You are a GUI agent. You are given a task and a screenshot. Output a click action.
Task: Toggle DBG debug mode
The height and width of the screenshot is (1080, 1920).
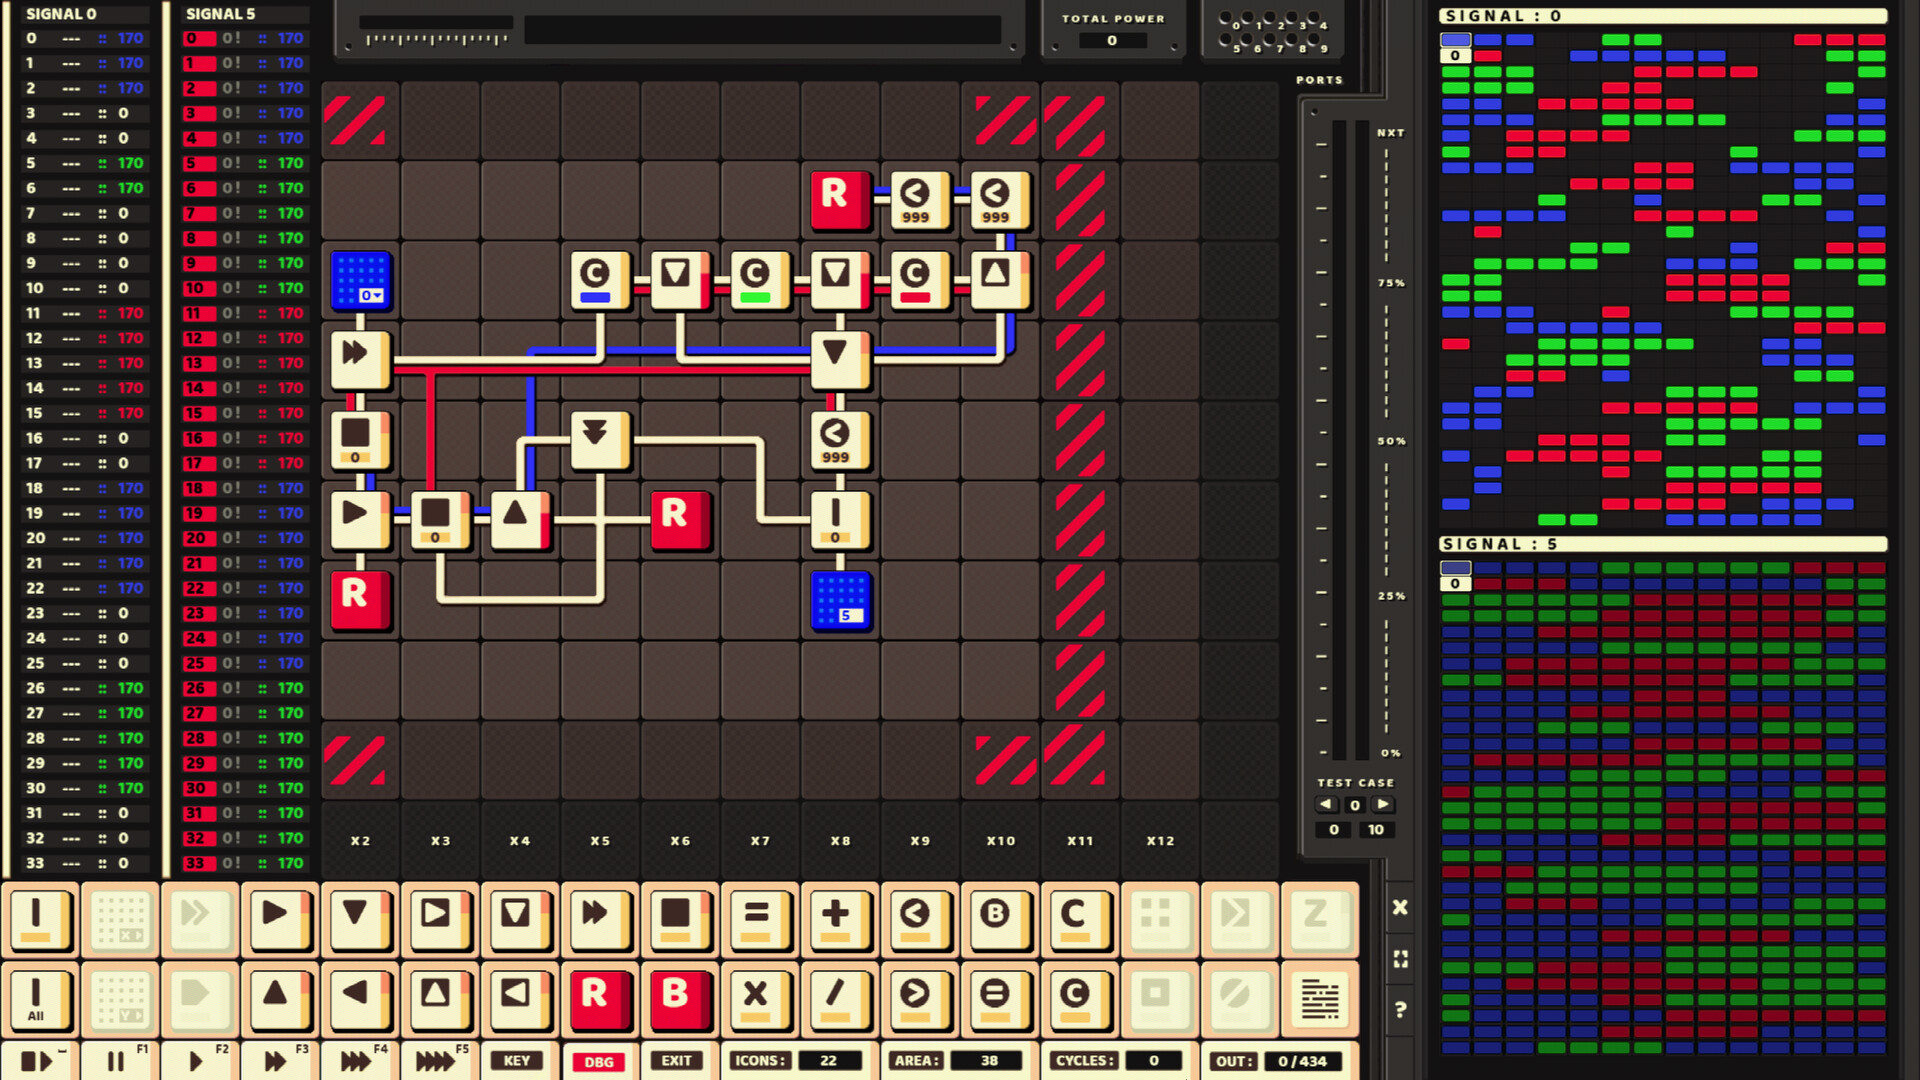coord(599,1062)
